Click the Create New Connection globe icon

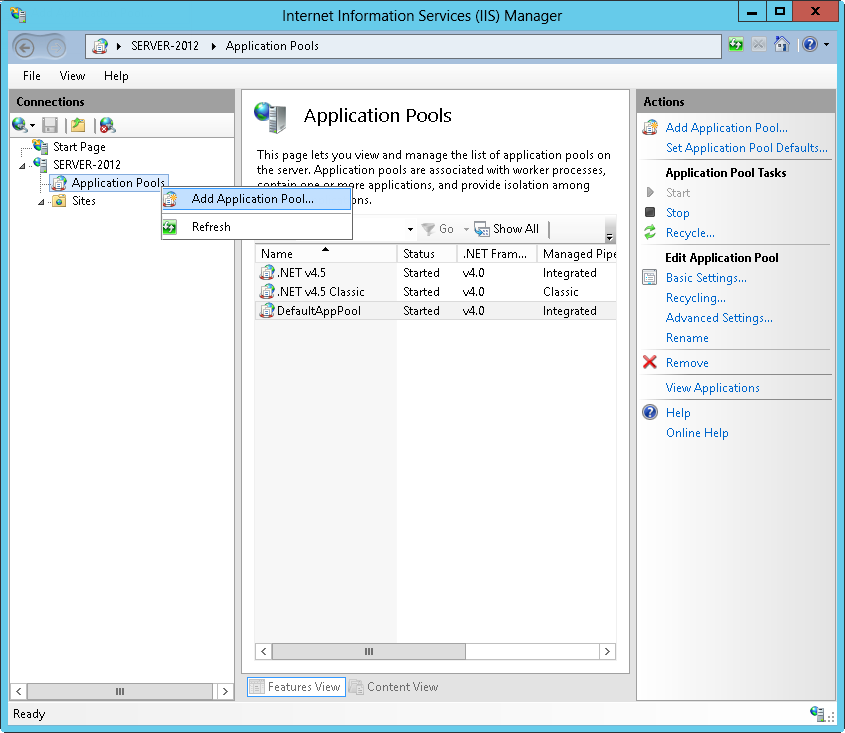point(19,125)
